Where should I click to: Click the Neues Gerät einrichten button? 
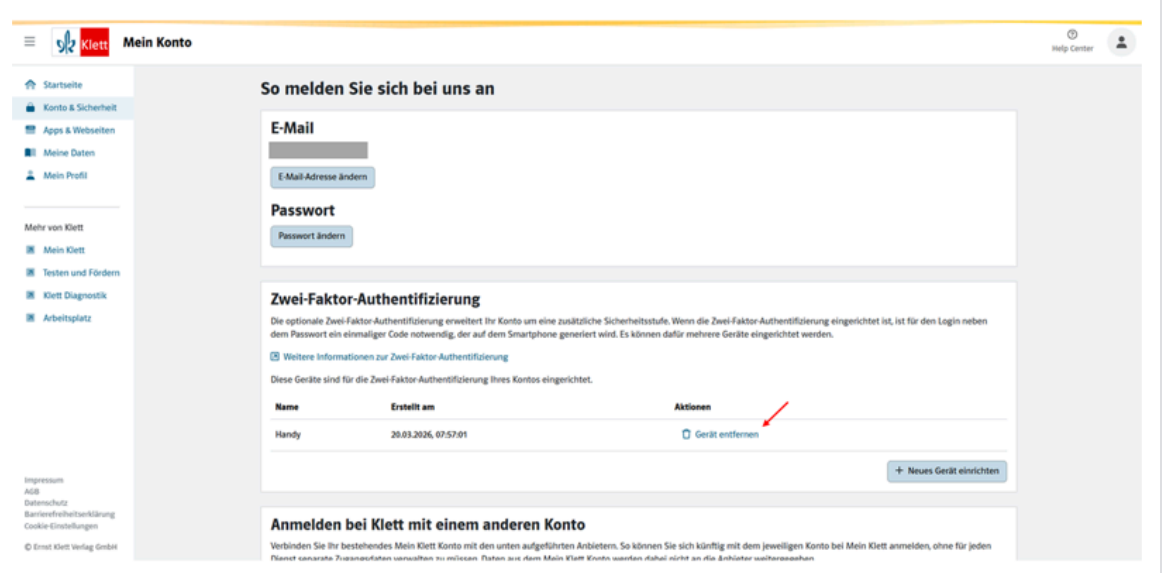(x=947, y=471)
